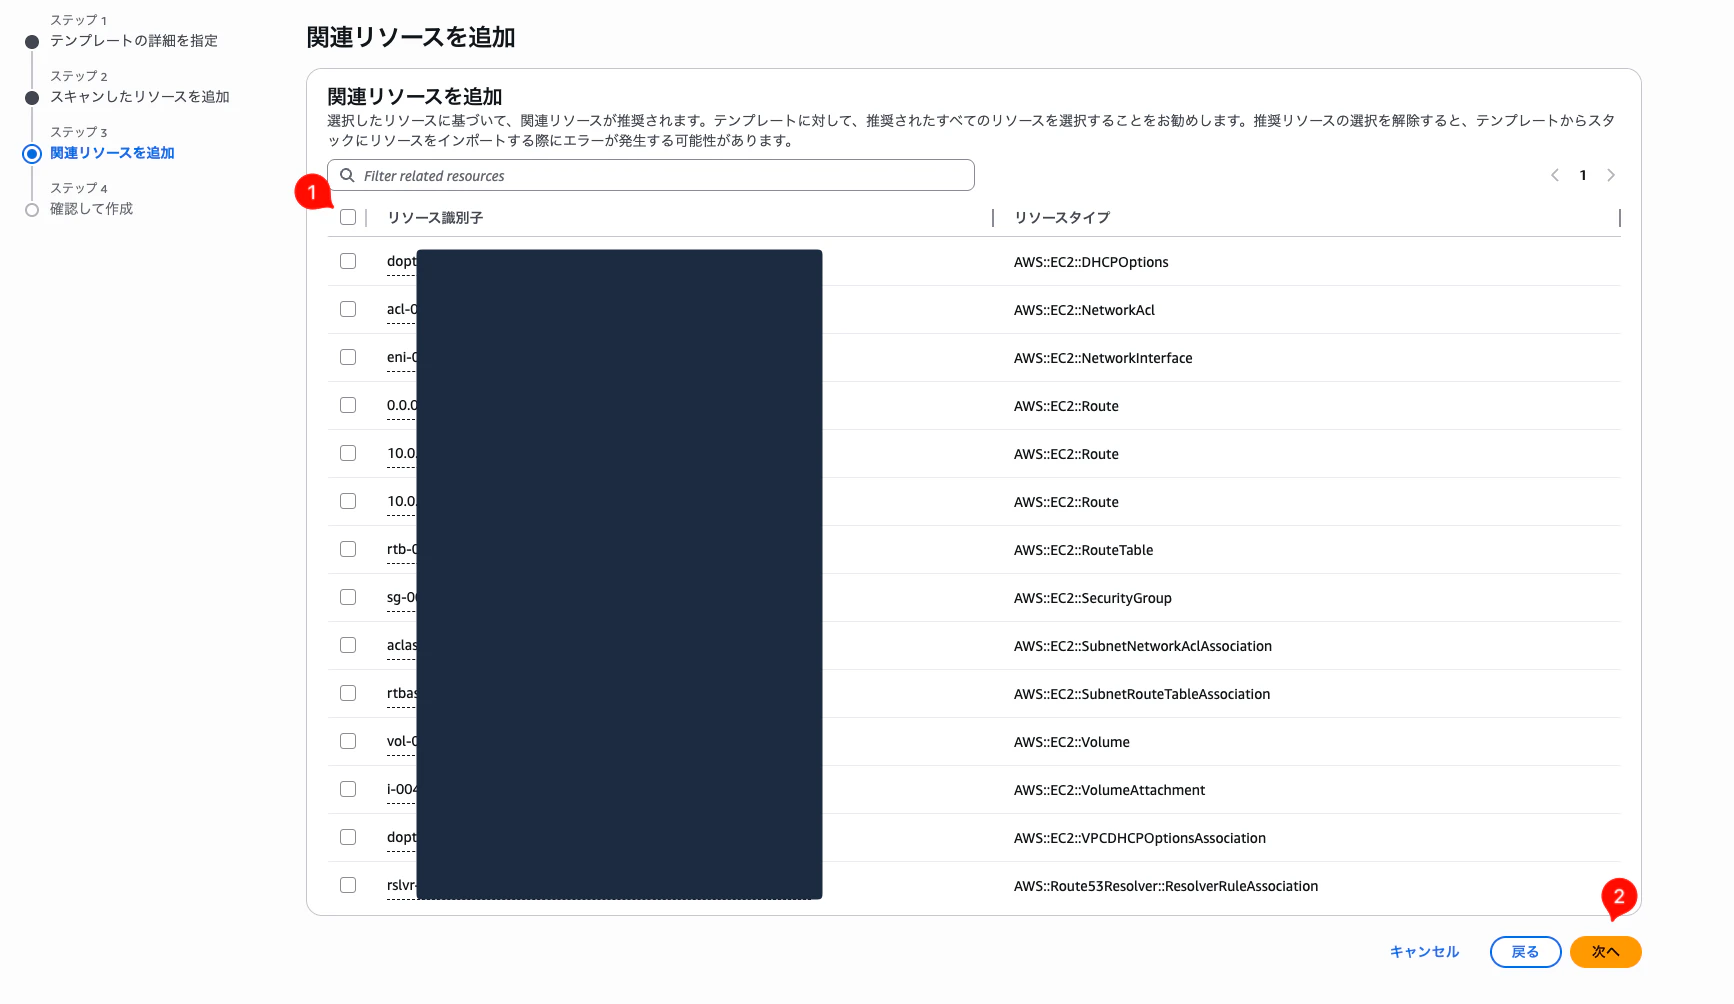Go to next page with right chevron
This screenshot has width=1734, height=1004.
1611,175
